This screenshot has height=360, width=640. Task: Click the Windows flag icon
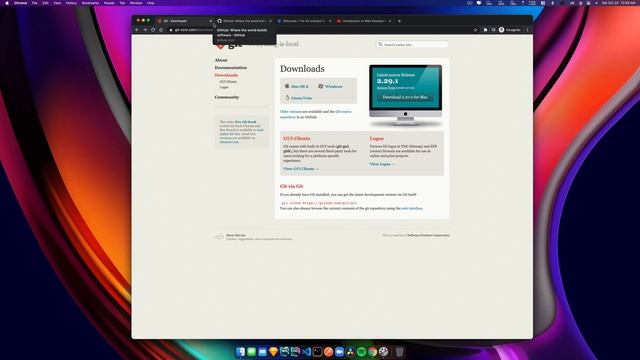point(321,86)
